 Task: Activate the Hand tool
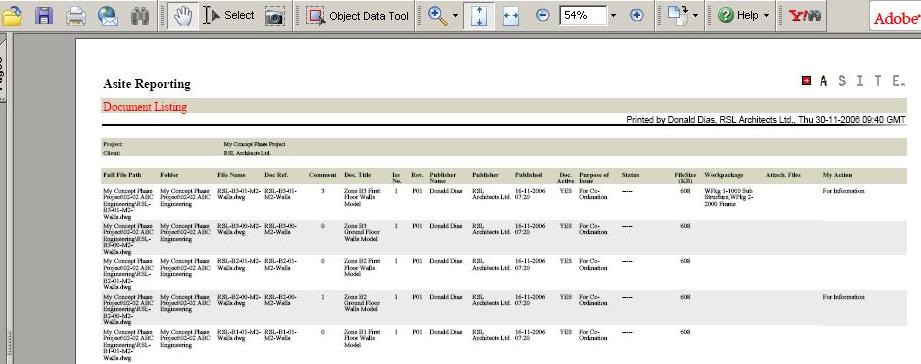[x=182, y=16]
